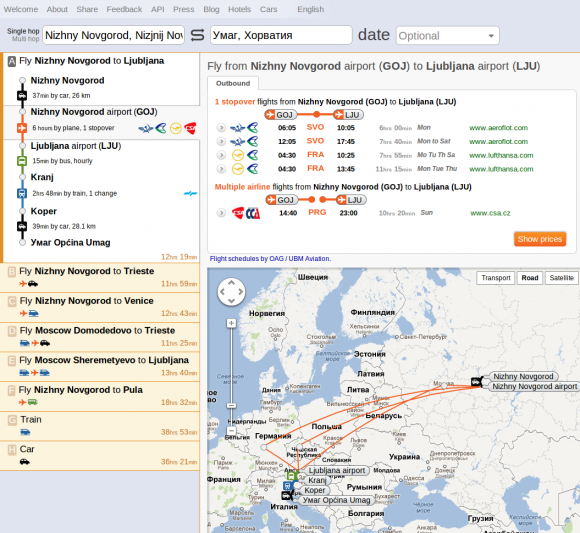Click car icon under Nizhny Novgorod leg
Viewport: 580px width, 533px height.
[22, 95]
